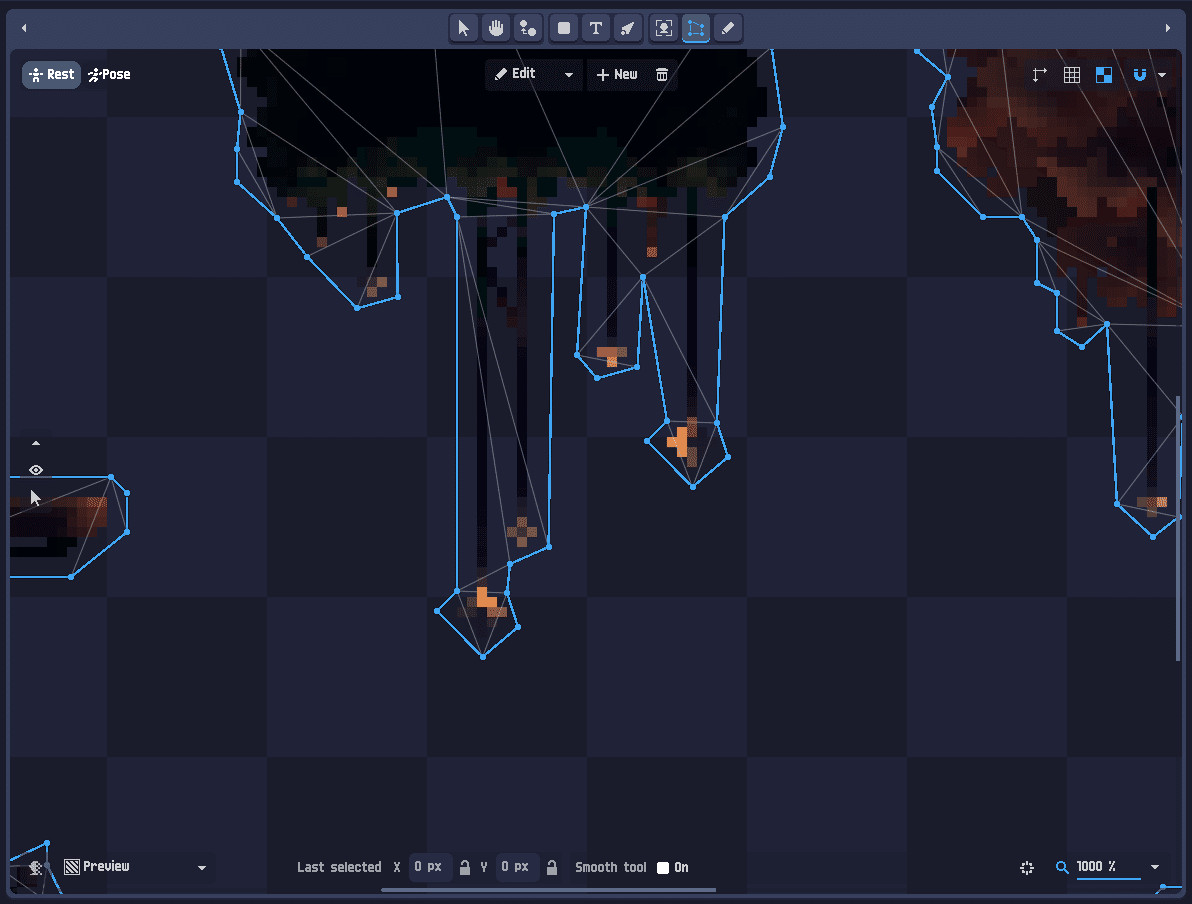Click the portrait frame tool

click(664, 29)
